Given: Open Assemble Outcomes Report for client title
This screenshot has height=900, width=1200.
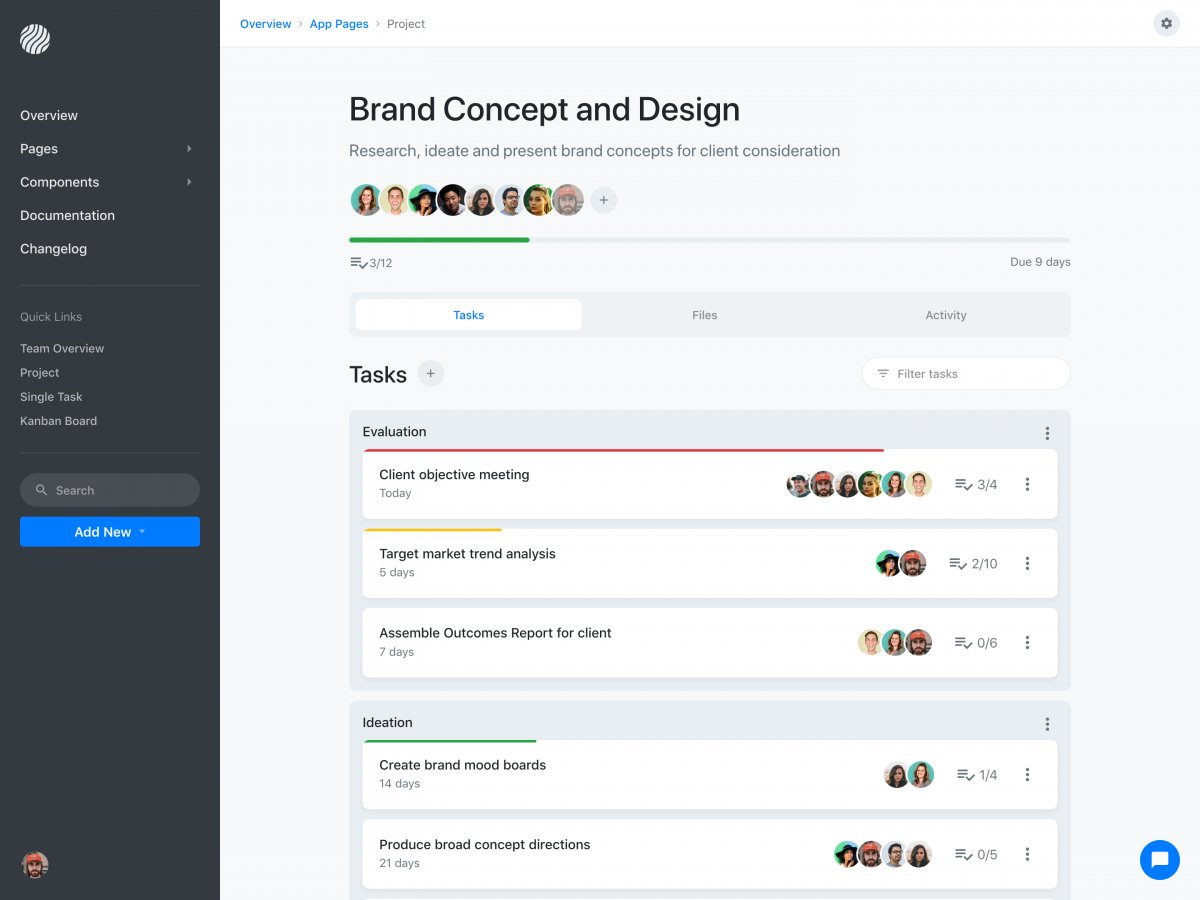Looking at the screenshot, I should (x=495, y=633).
